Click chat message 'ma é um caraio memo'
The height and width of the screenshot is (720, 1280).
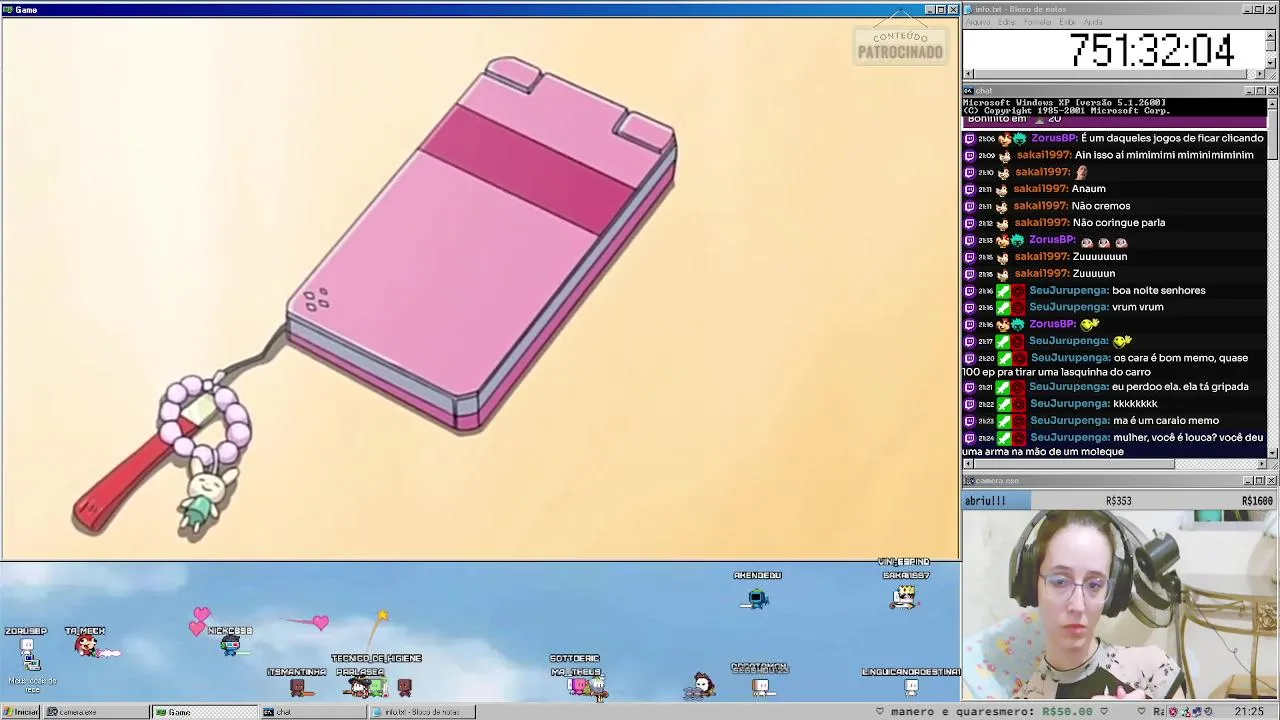pyautogui.click(x=1165, y=420)
